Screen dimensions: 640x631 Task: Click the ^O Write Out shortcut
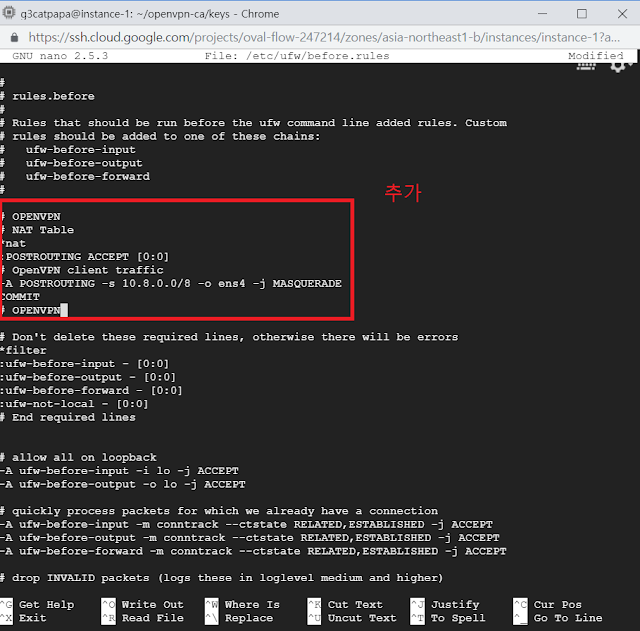point(143,604)
